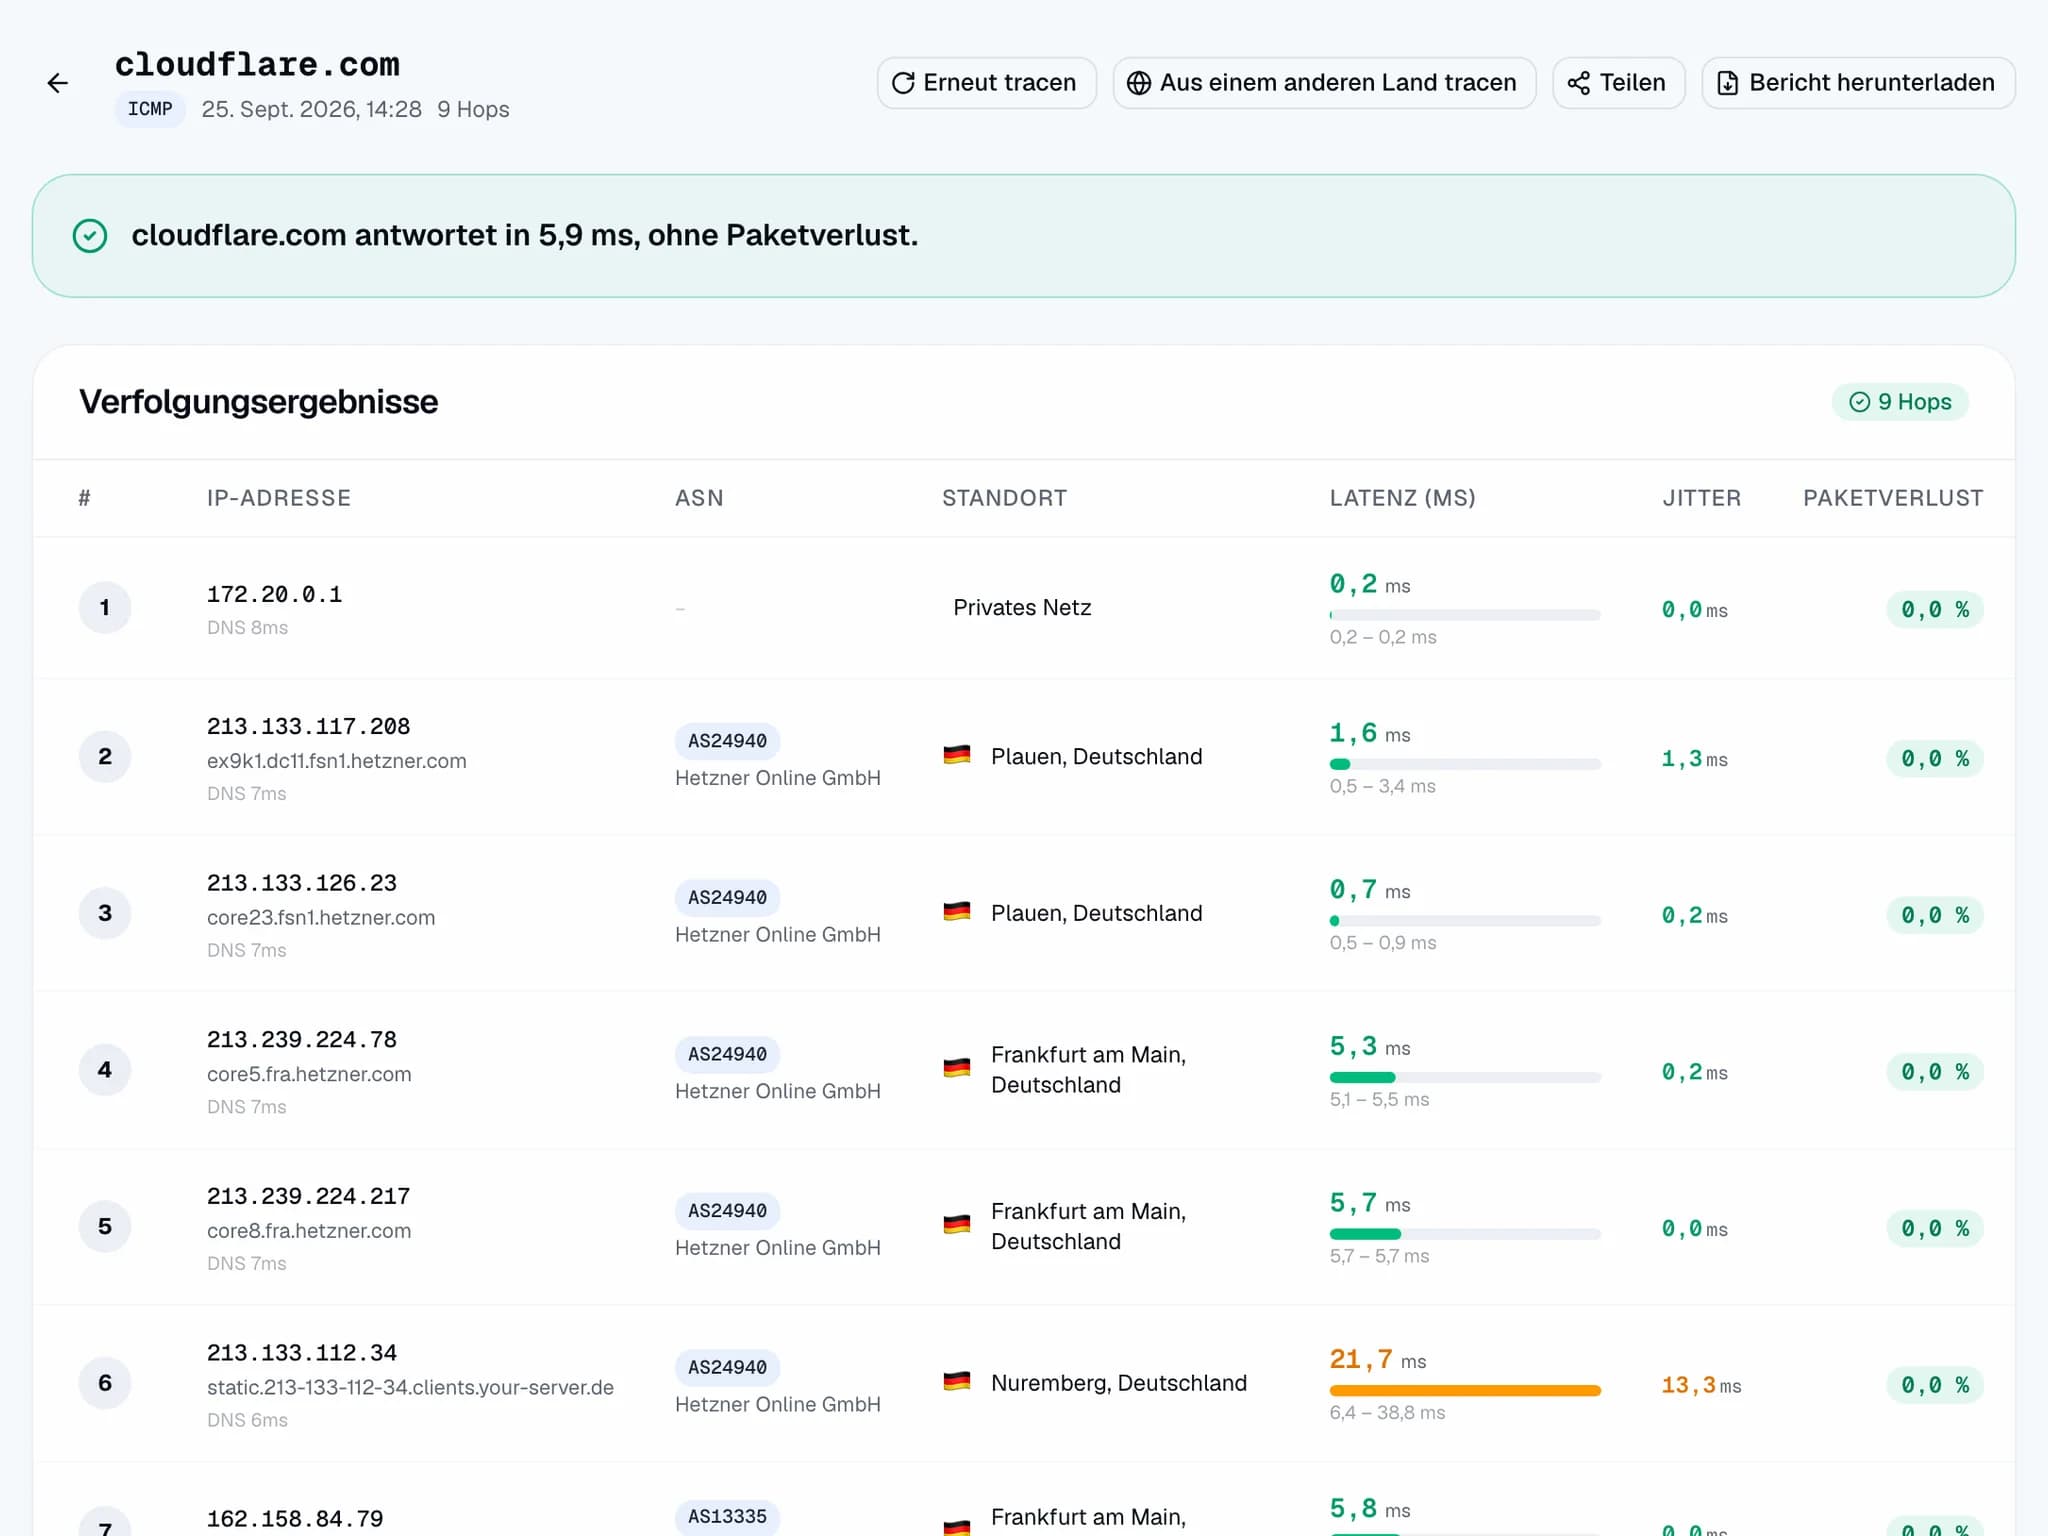Viewport: 2048px width, 1536px height.
Task: Click IP address 172.20.0.1
Action: tap(275, 595)
